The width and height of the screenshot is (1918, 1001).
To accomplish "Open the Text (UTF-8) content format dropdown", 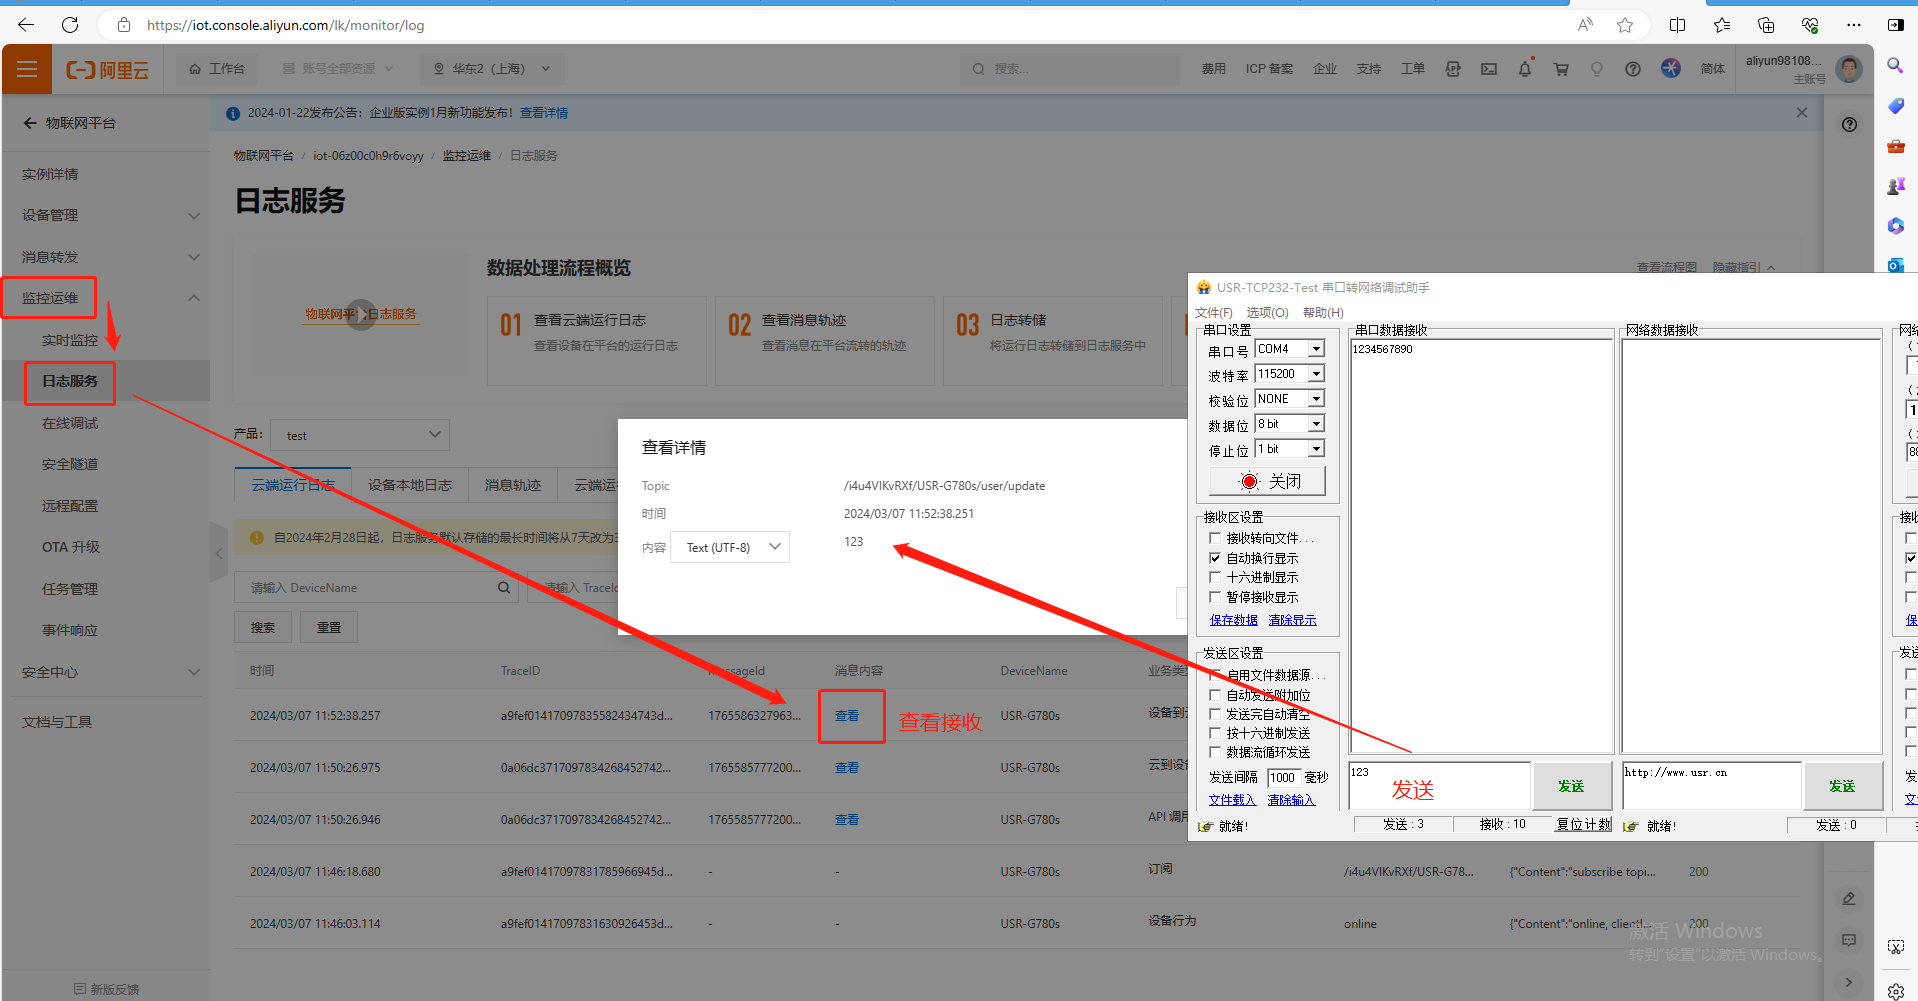I will point(730,547).
